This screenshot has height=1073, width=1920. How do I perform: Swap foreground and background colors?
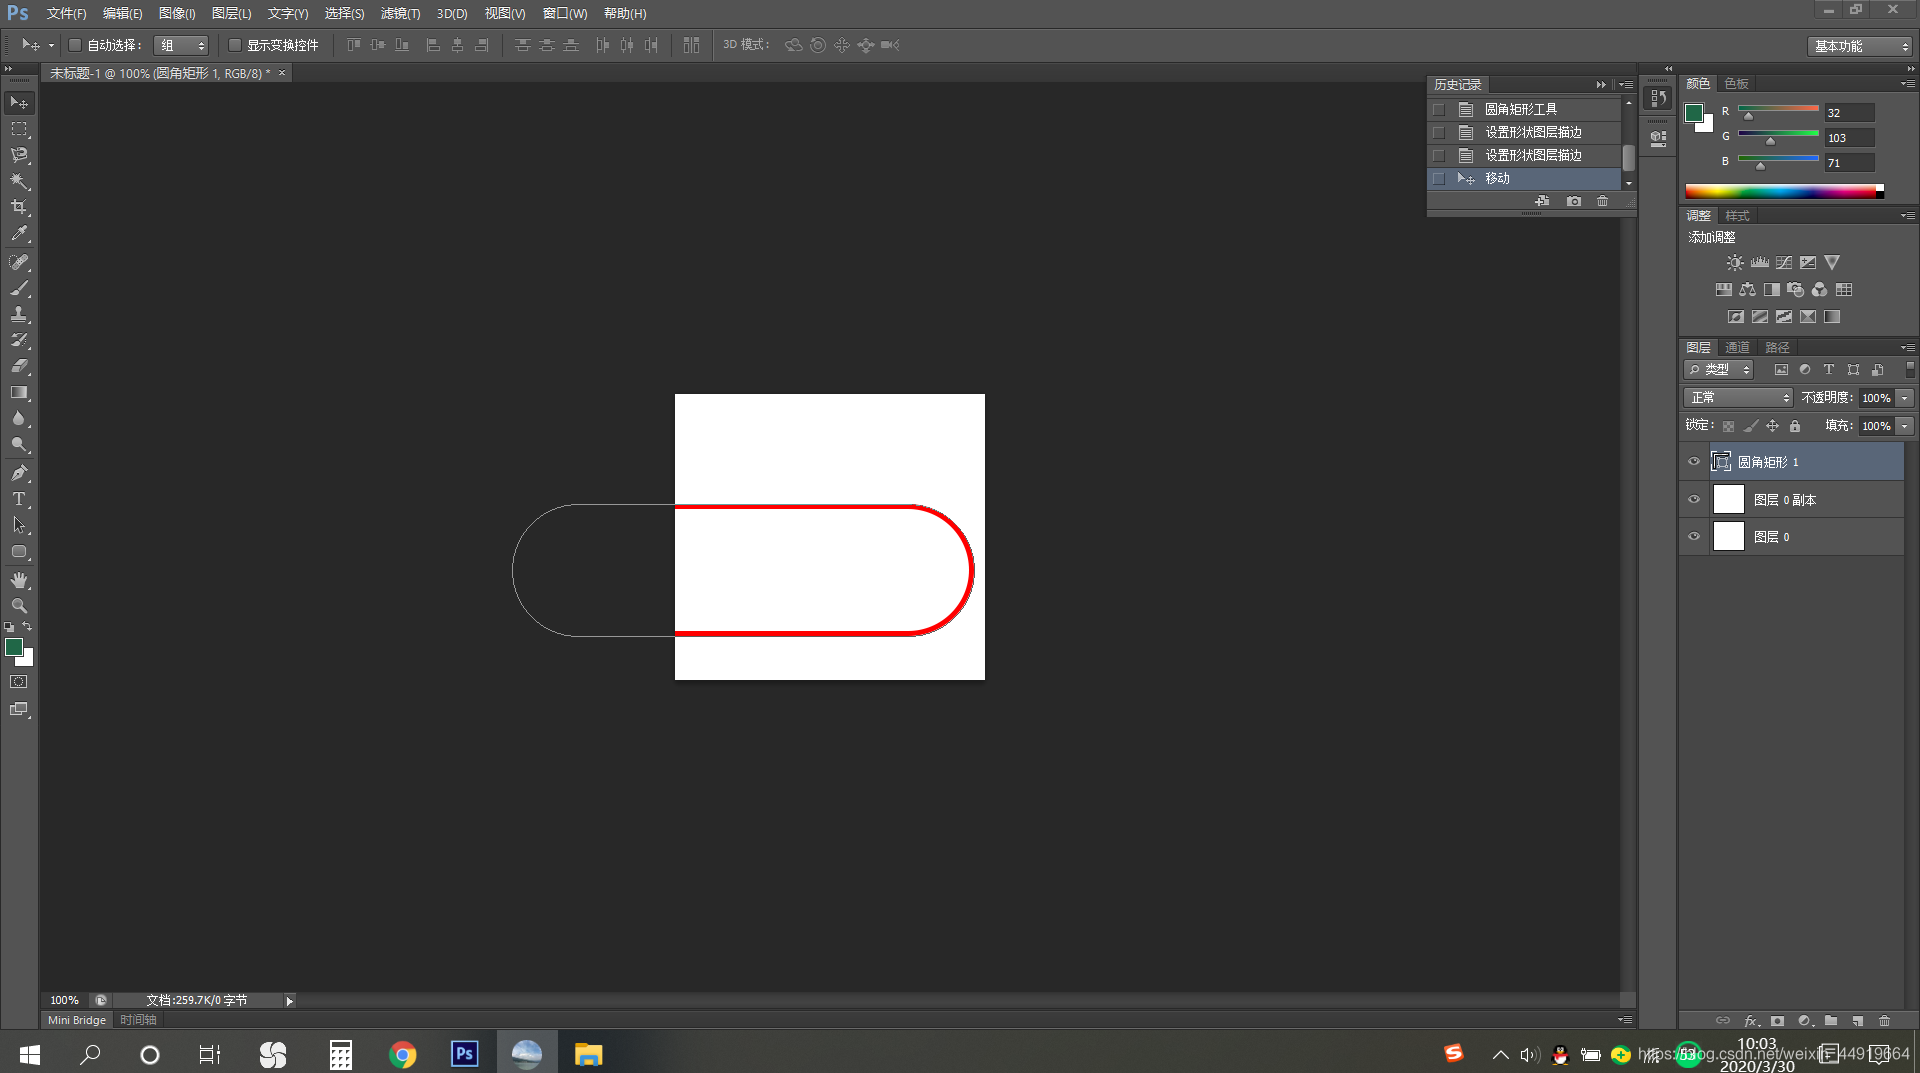pyautogui.click(x=27, y=627)
